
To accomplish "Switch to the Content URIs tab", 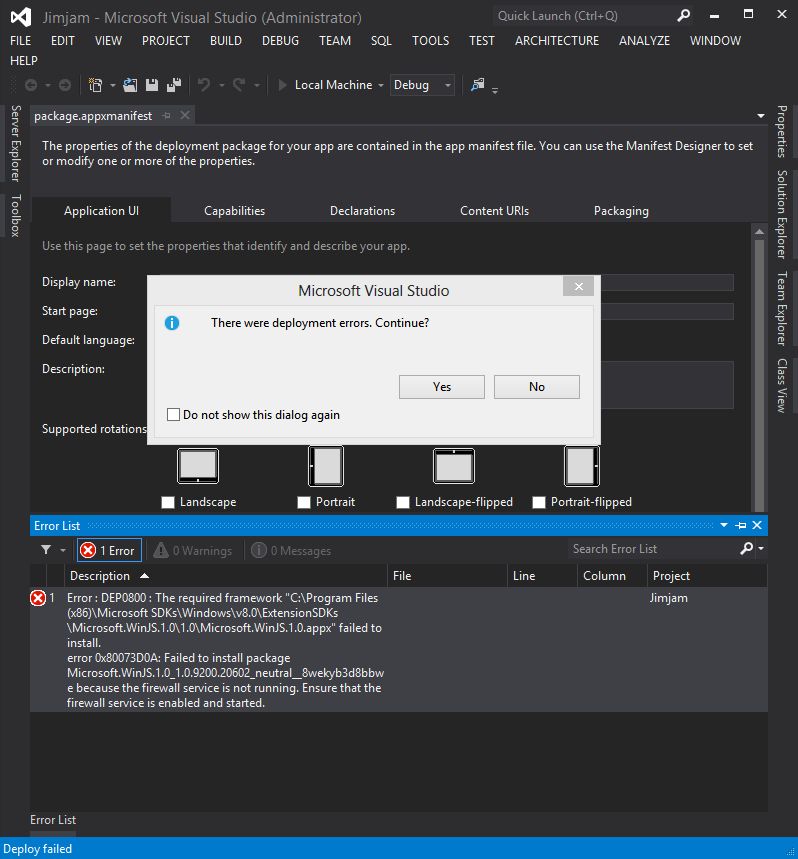I will [x=494, y=211].
